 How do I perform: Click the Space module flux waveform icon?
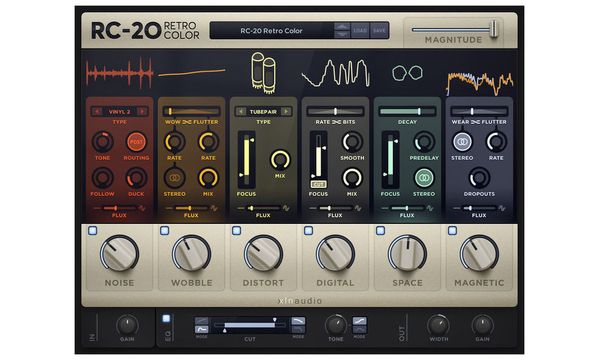(430, 208)
